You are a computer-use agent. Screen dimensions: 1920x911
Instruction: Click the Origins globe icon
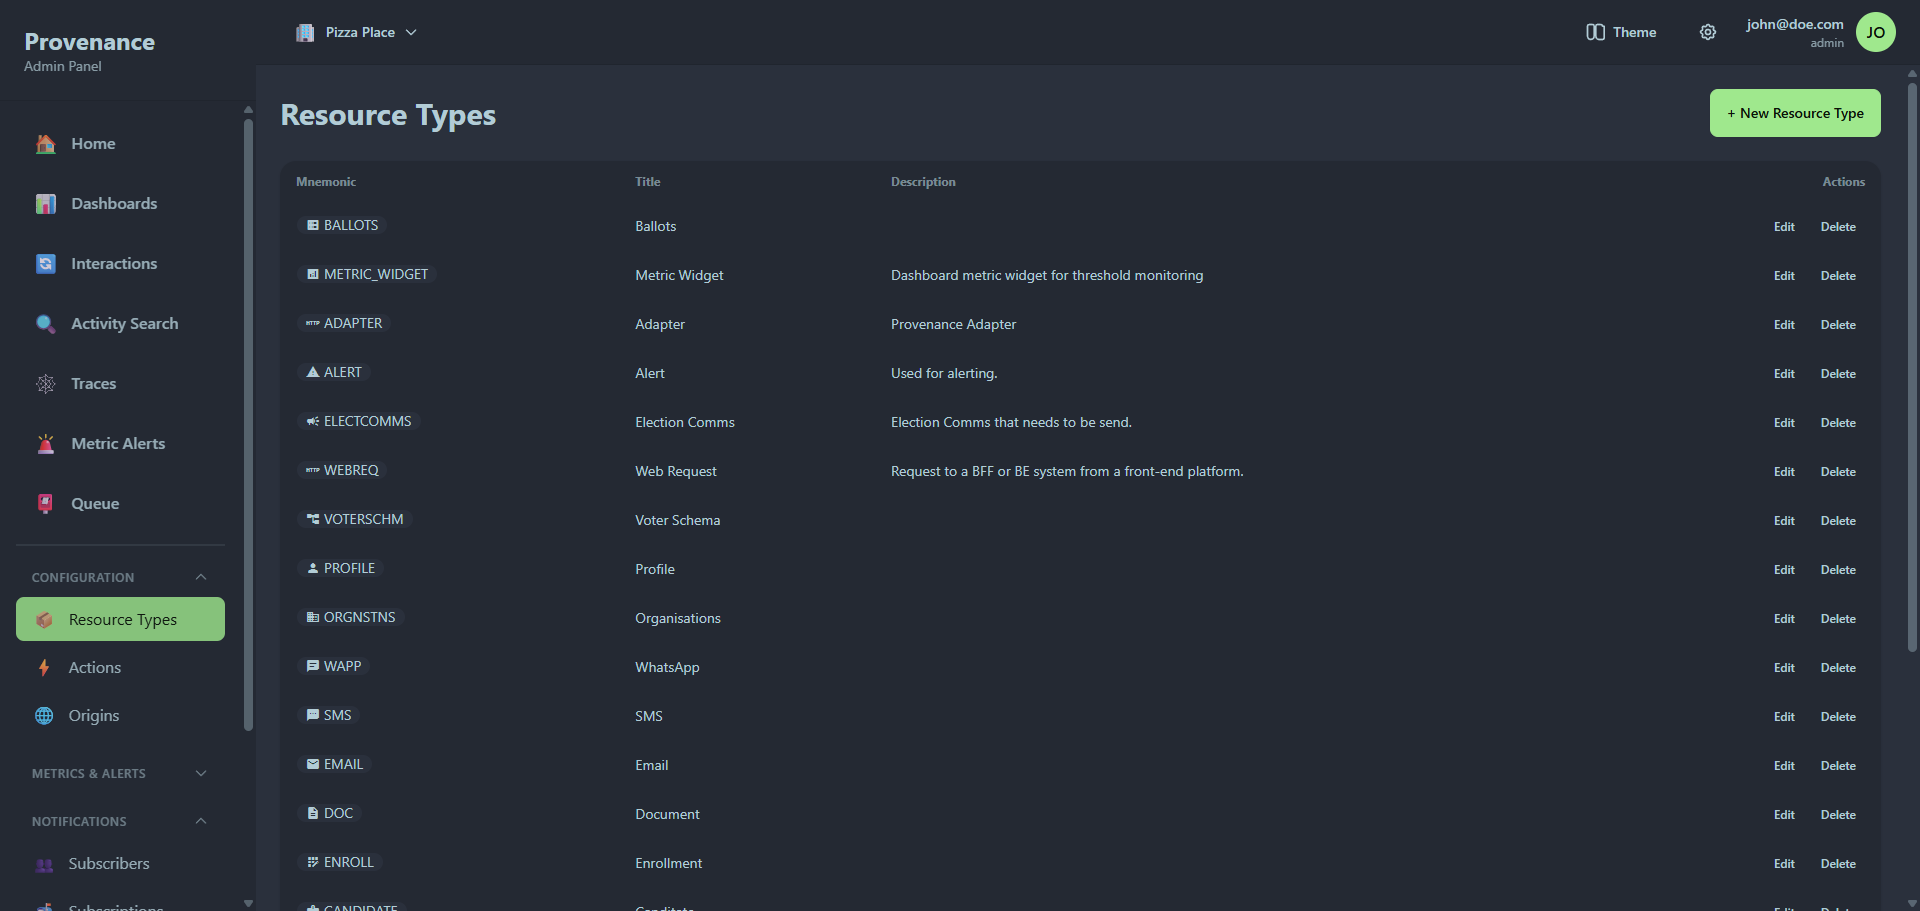coord(43,715)
